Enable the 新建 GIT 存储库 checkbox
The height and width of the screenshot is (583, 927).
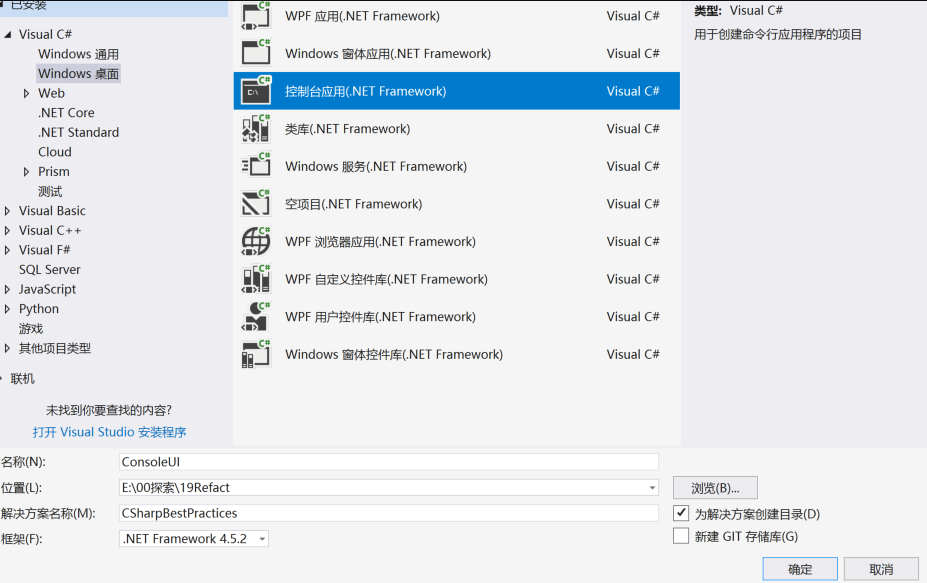pos(680,536)
